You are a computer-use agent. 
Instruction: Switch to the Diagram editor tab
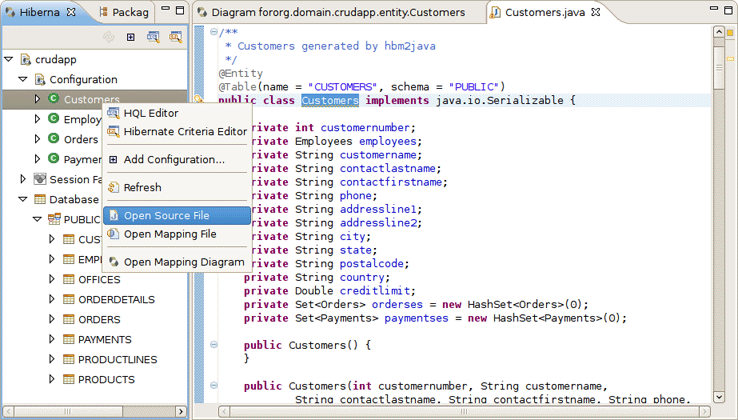coord(337,13)
